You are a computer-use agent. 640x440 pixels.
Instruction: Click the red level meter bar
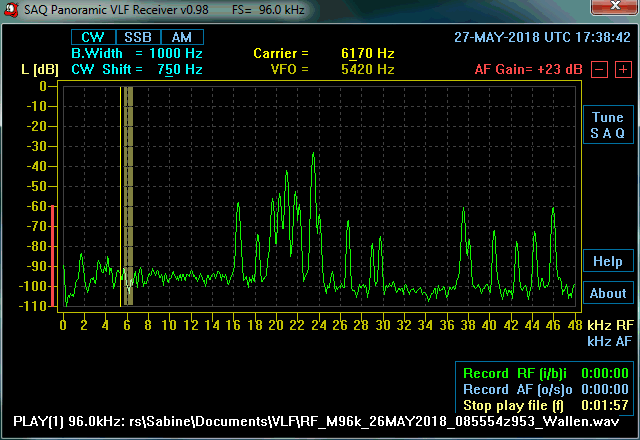pos(53,256)
